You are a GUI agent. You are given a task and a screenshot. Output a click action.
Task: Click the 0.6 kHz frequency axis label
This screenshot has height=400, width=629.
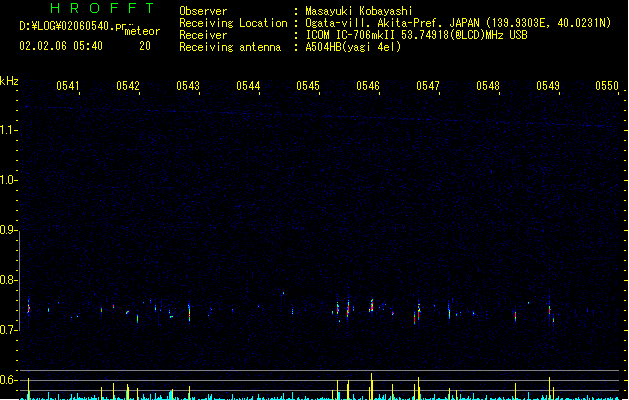pyautogui.click(x=8, y=380)
